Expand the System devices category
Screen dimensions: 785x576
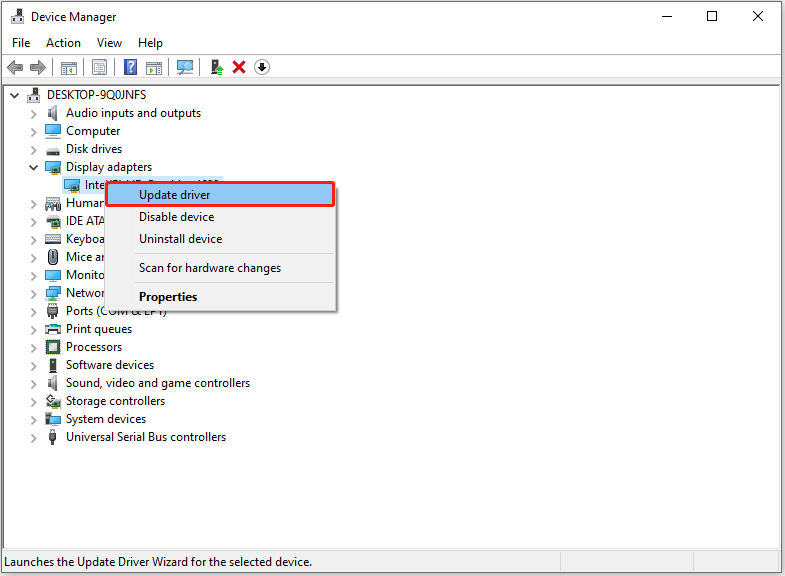coord(34,419)
